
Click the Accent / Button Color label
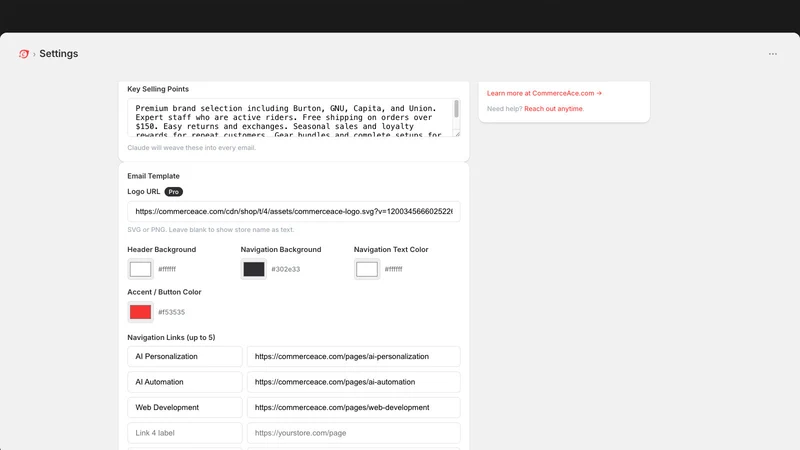164,292
